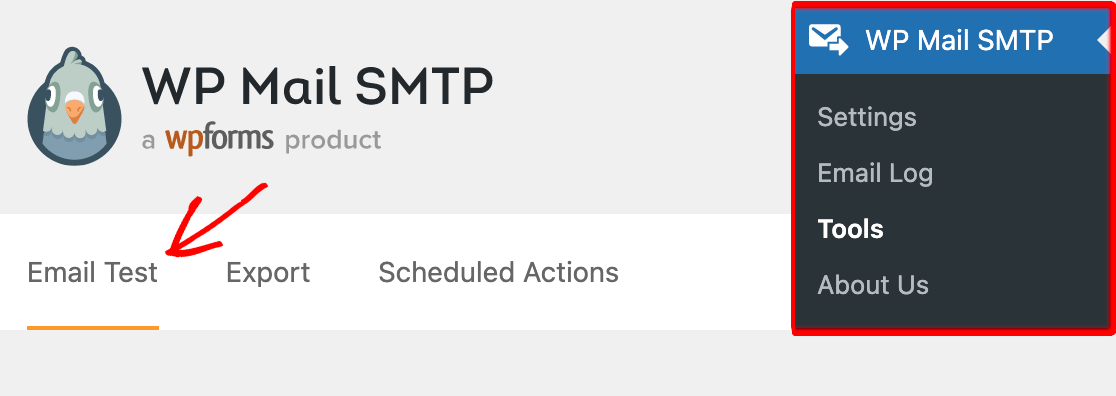The width and height of the screenshot is (1116, 396).
Task: Click the red hand-drawn arrow annotation
Action: (x=216, y=220)
